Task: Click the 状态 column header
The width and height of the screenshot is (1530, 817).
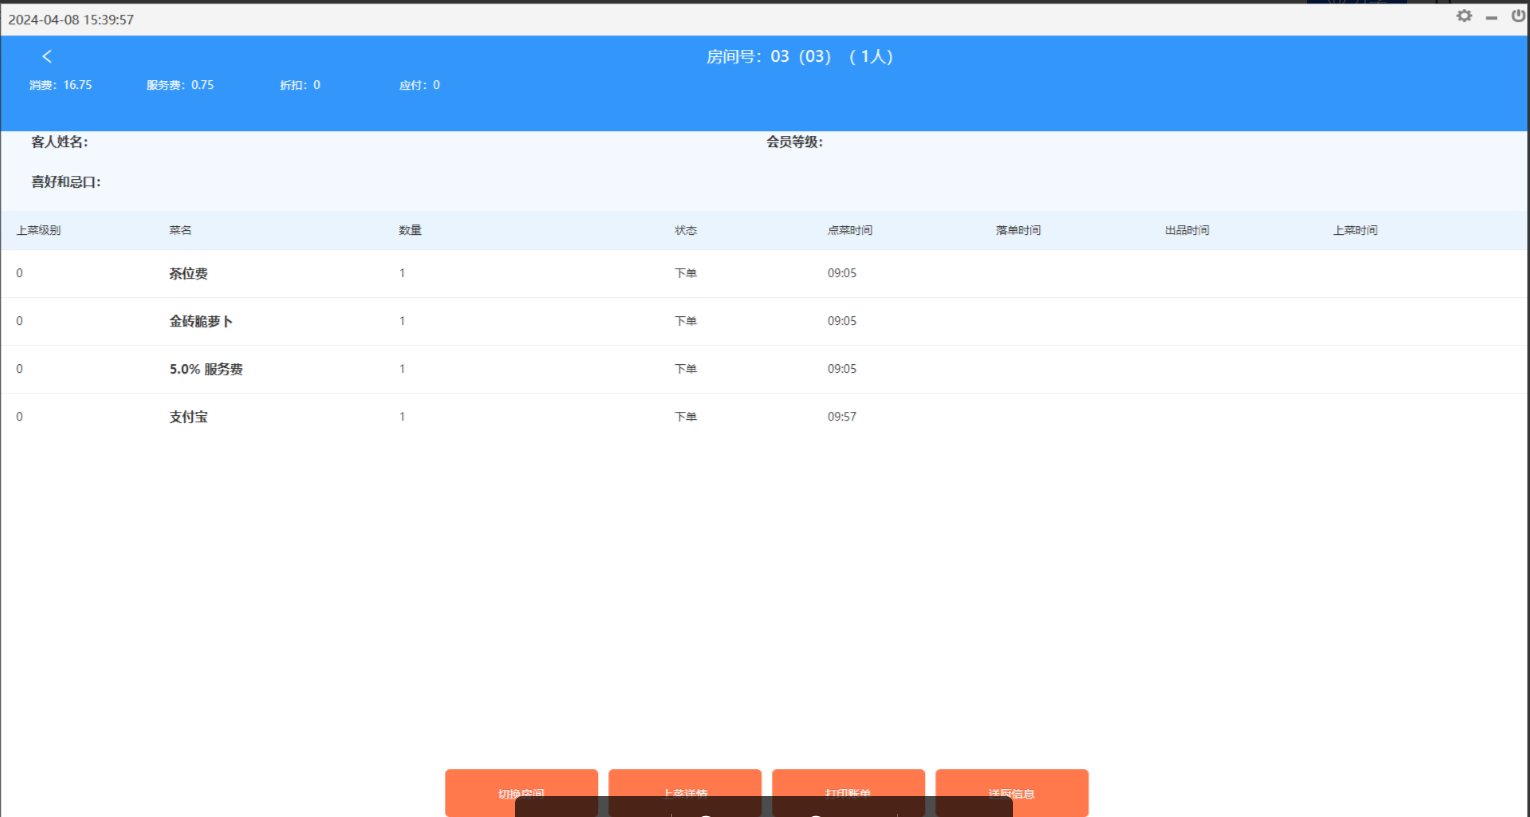Action: tap(685, 230)
